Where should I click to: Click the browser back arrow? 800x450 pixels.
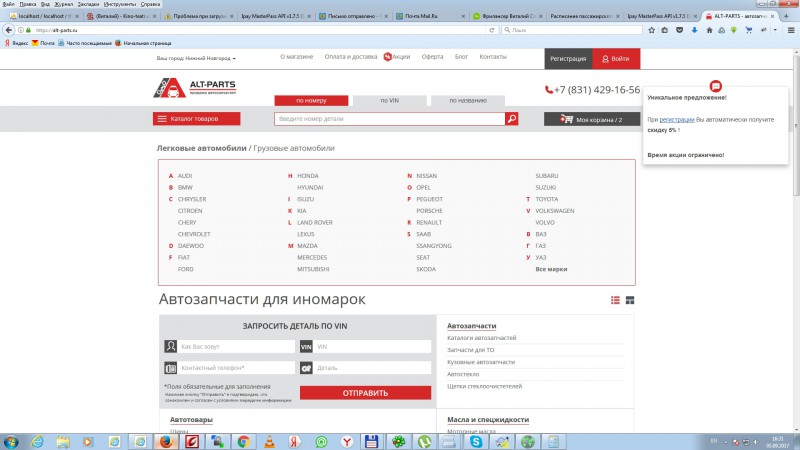coord(9,30)
